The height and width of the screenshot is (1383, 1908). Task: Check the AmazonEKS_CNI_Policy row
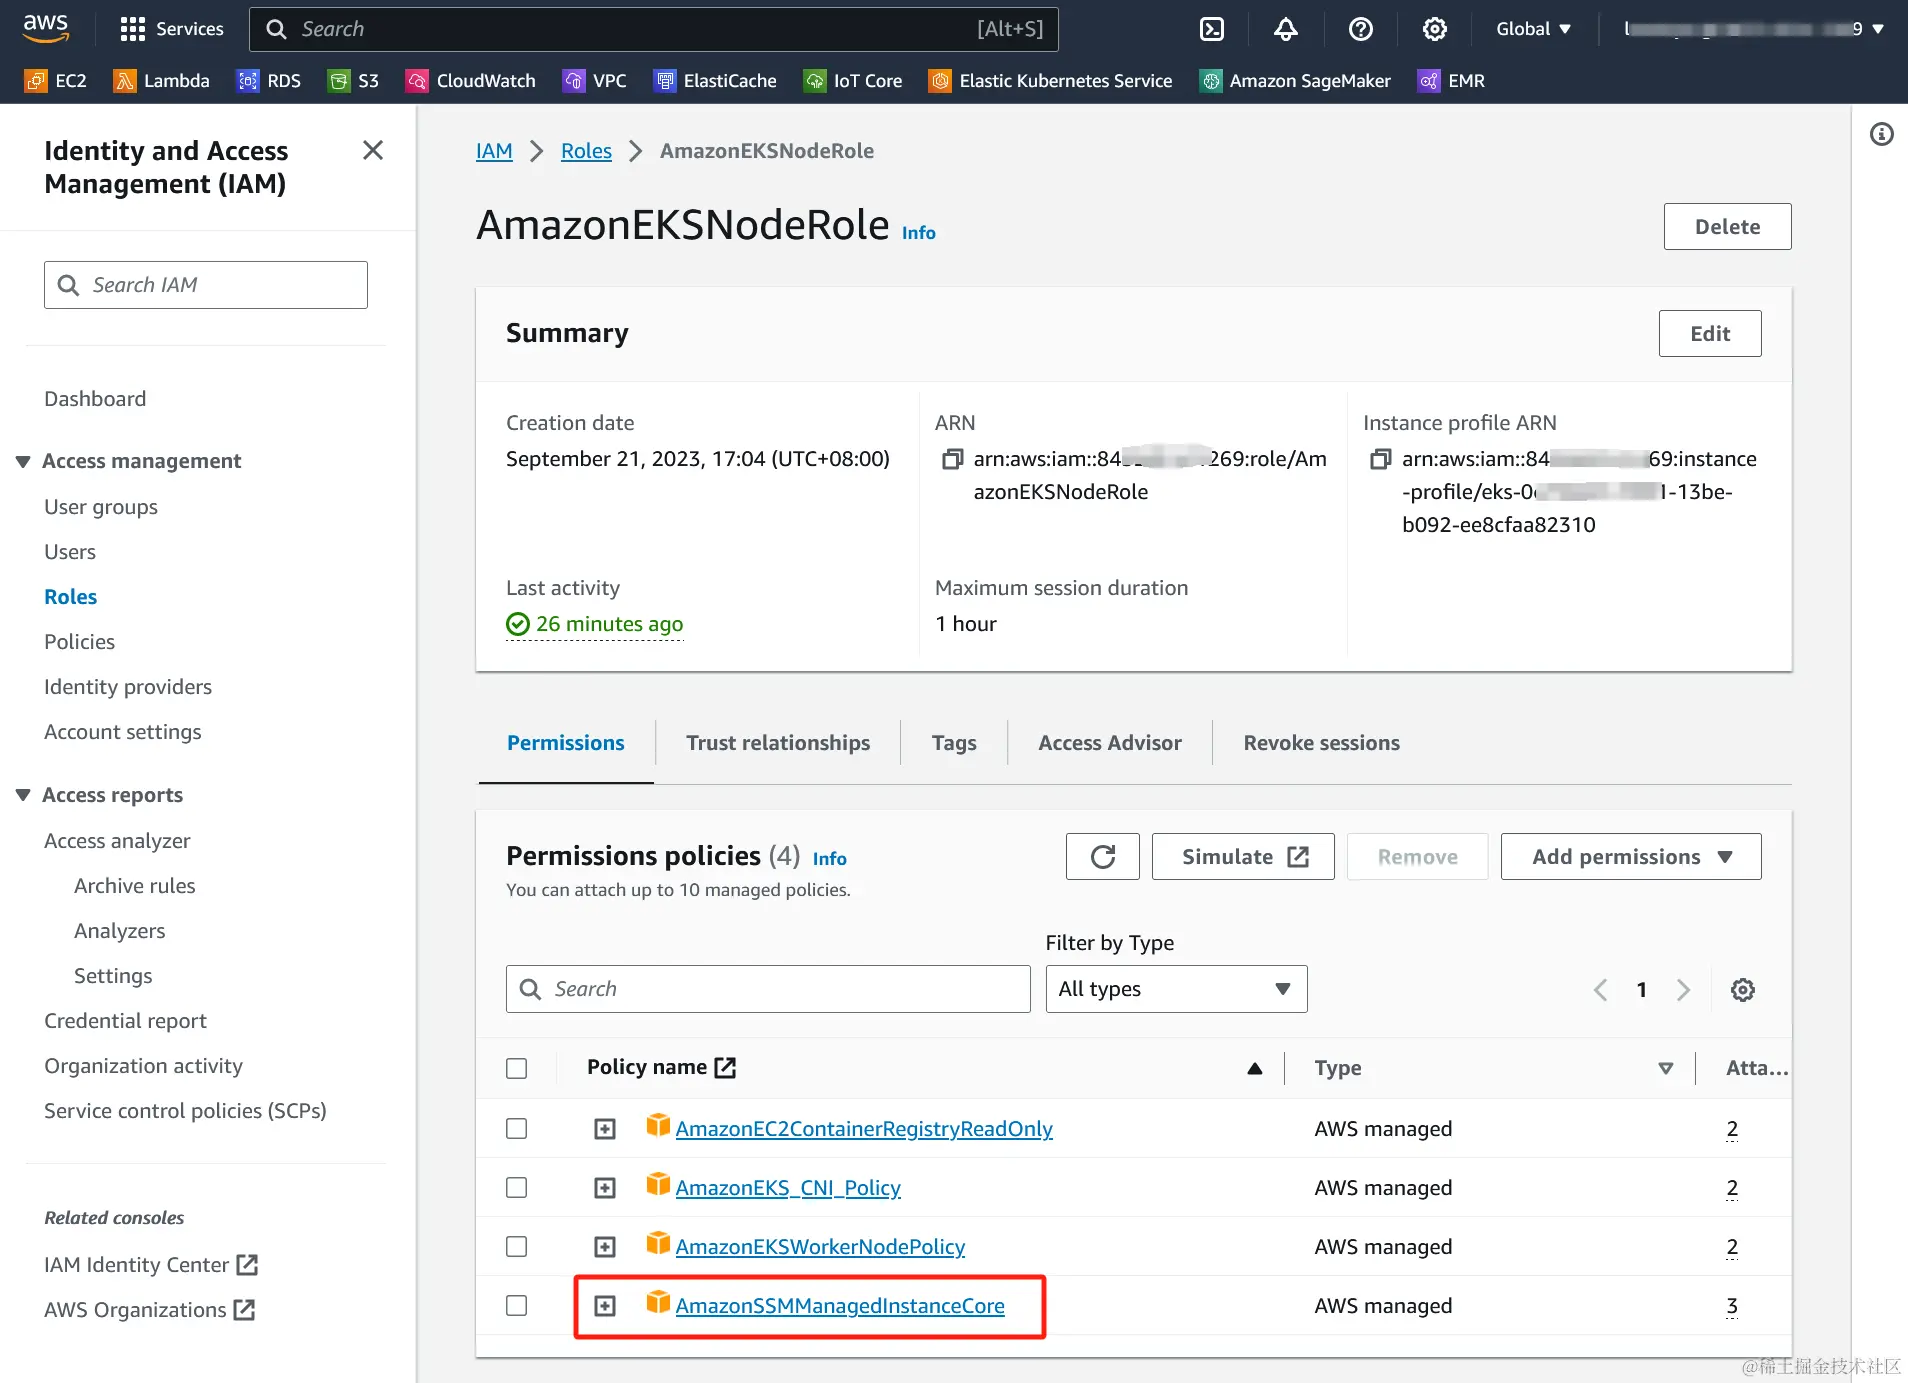(x=516, y=1188)
